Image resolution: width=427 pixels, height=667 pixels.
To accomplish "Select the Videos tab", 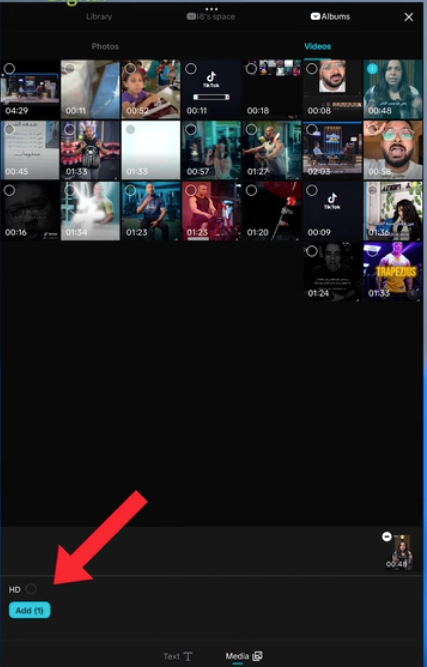I will click(317, 46).
